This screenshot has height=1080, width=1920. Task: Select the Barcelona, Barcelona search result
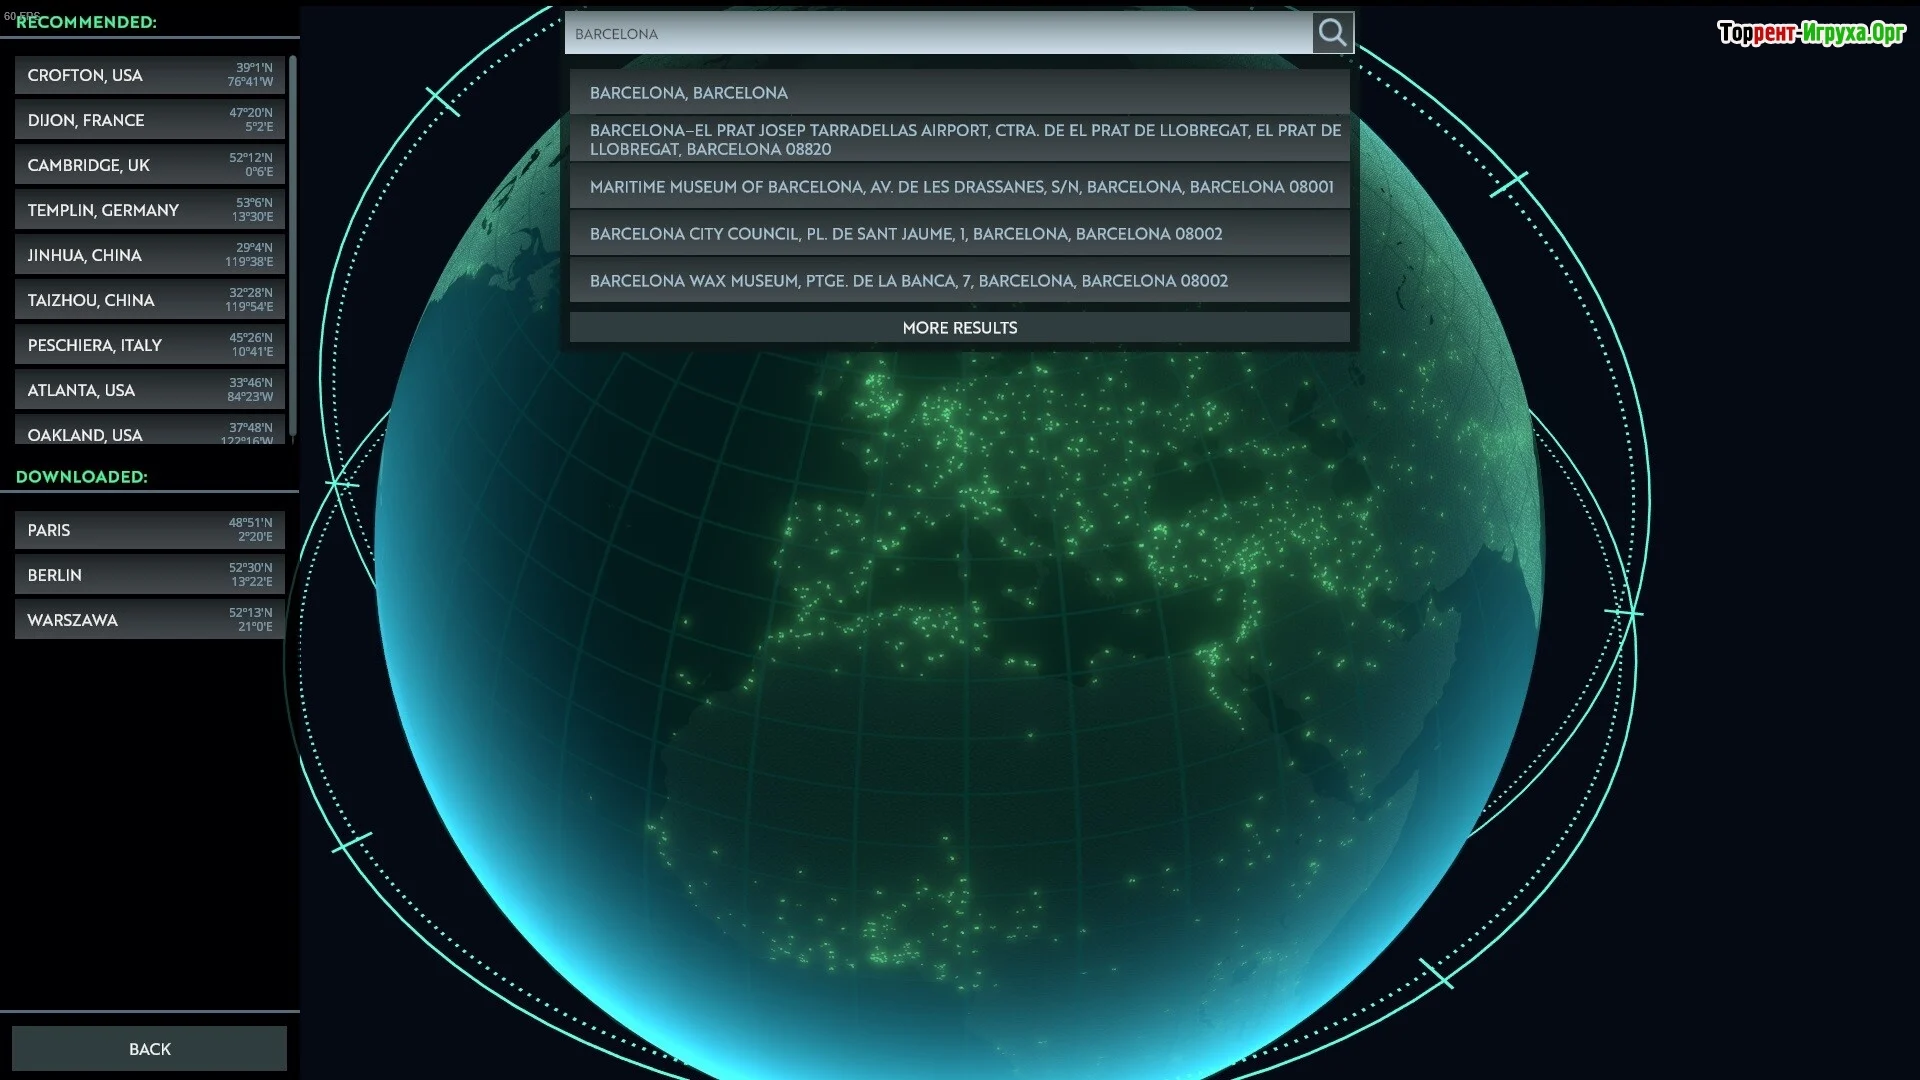(x=959, y=93)
